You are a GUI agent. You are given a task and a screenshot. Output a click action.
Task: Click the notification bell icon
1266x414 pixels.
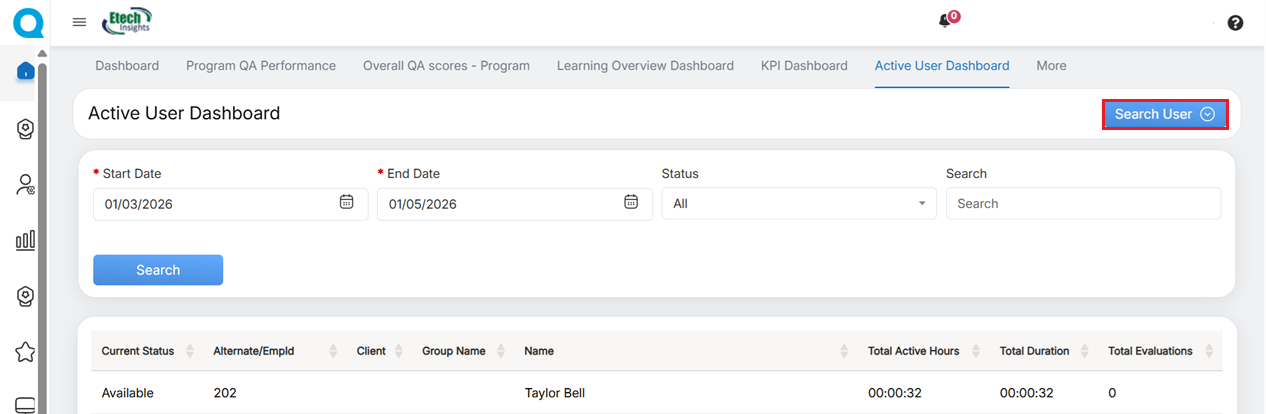click(944, 21)
